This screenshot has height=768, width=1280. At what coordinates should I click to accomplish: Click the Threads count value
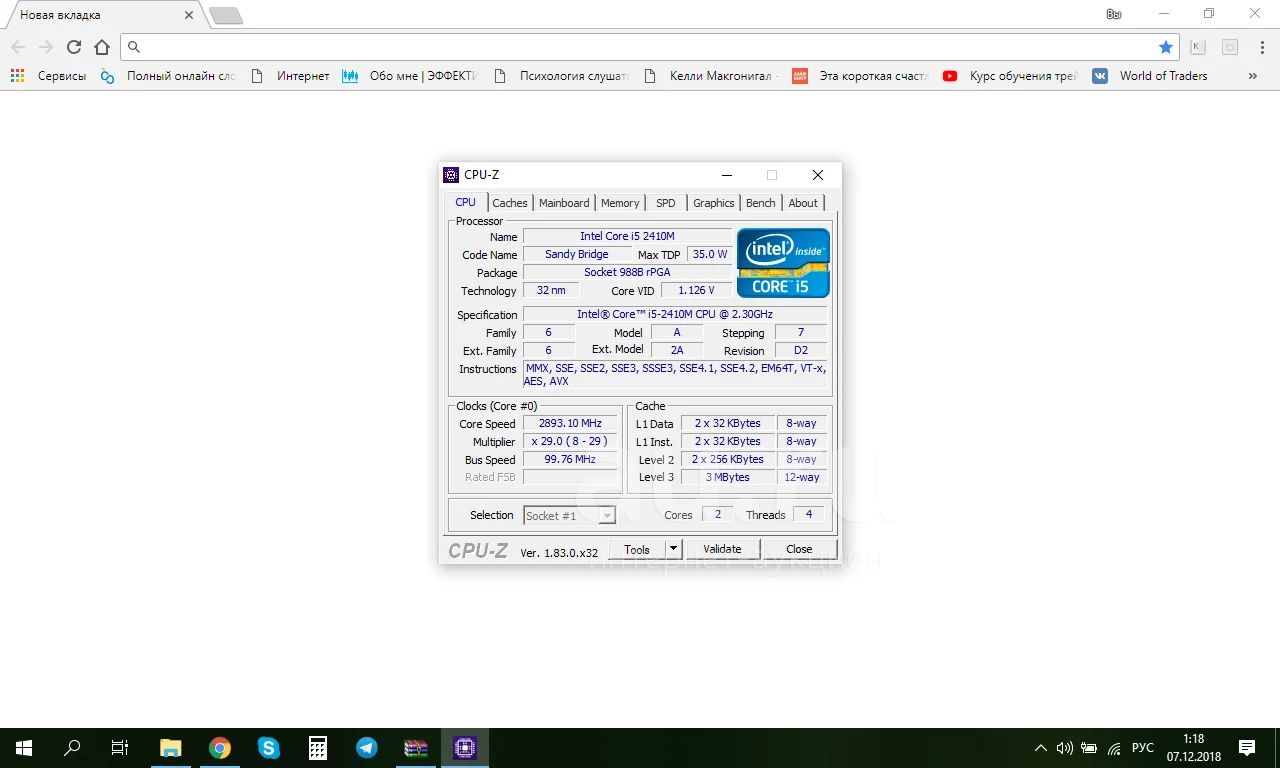[809, 515]
